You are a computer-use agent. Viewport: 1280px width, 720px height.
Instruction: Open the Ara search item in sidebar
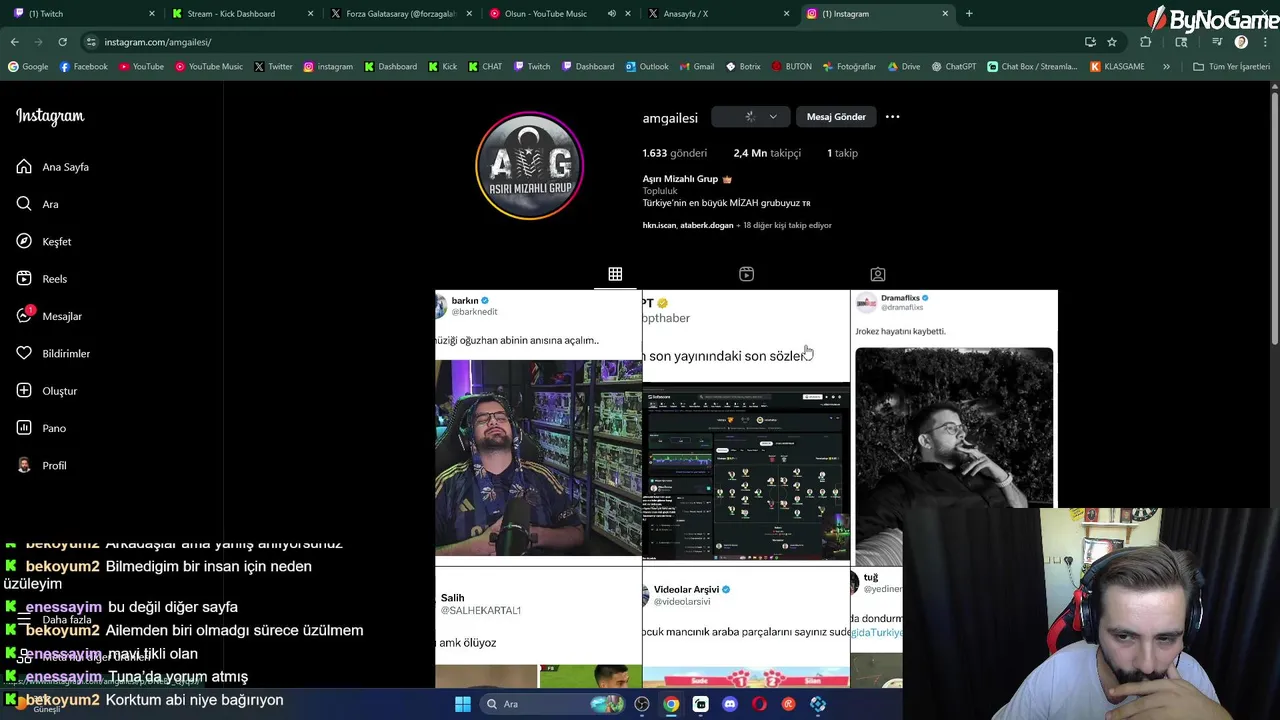click(x=38, y=204)
